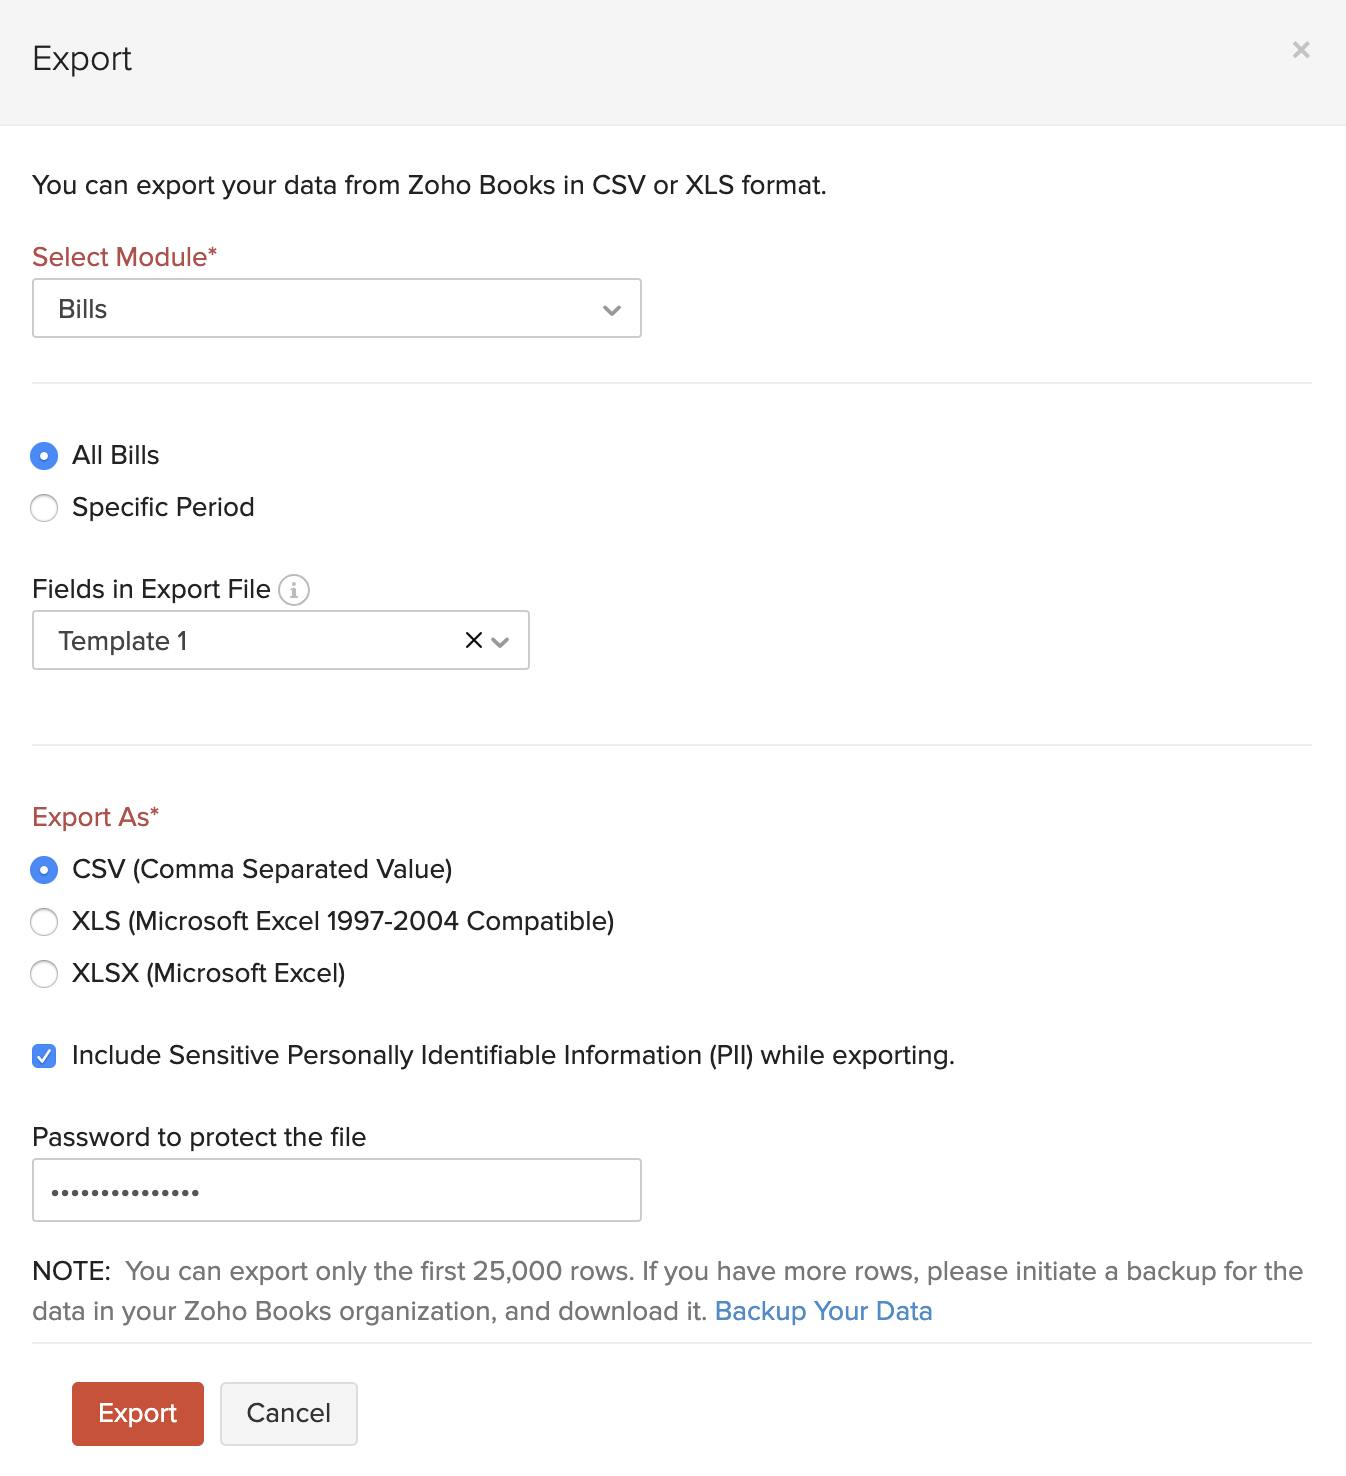Open the Backup Your Data link
1346x1476 pixels.
pyautogui.click(x=823, y=1310)
